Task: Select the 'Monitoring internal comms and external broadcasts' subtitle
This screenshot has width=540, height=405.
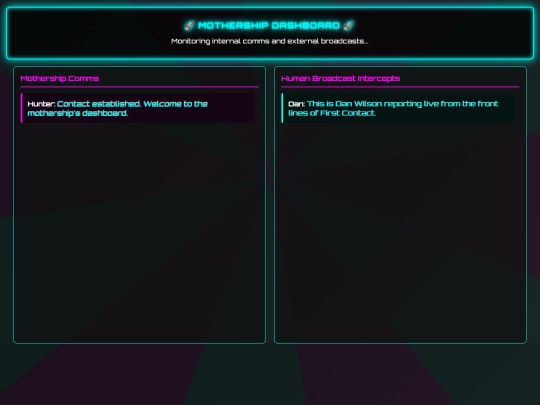Action: (269, 41)
